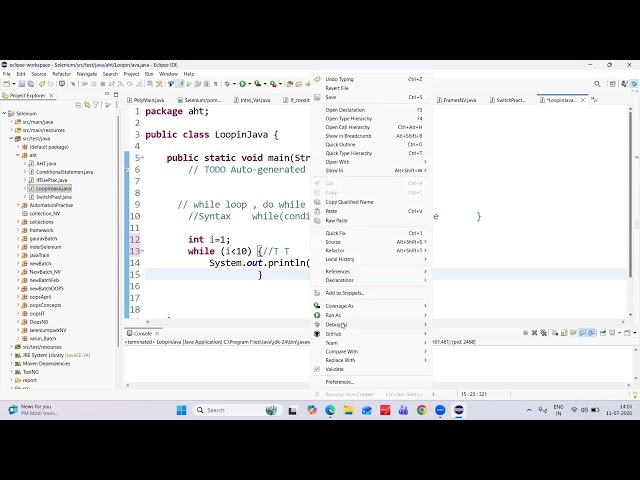The image size is (640, 480).
Task: Open the Project Explorer filter icon
Action: [x=96, y=105]
